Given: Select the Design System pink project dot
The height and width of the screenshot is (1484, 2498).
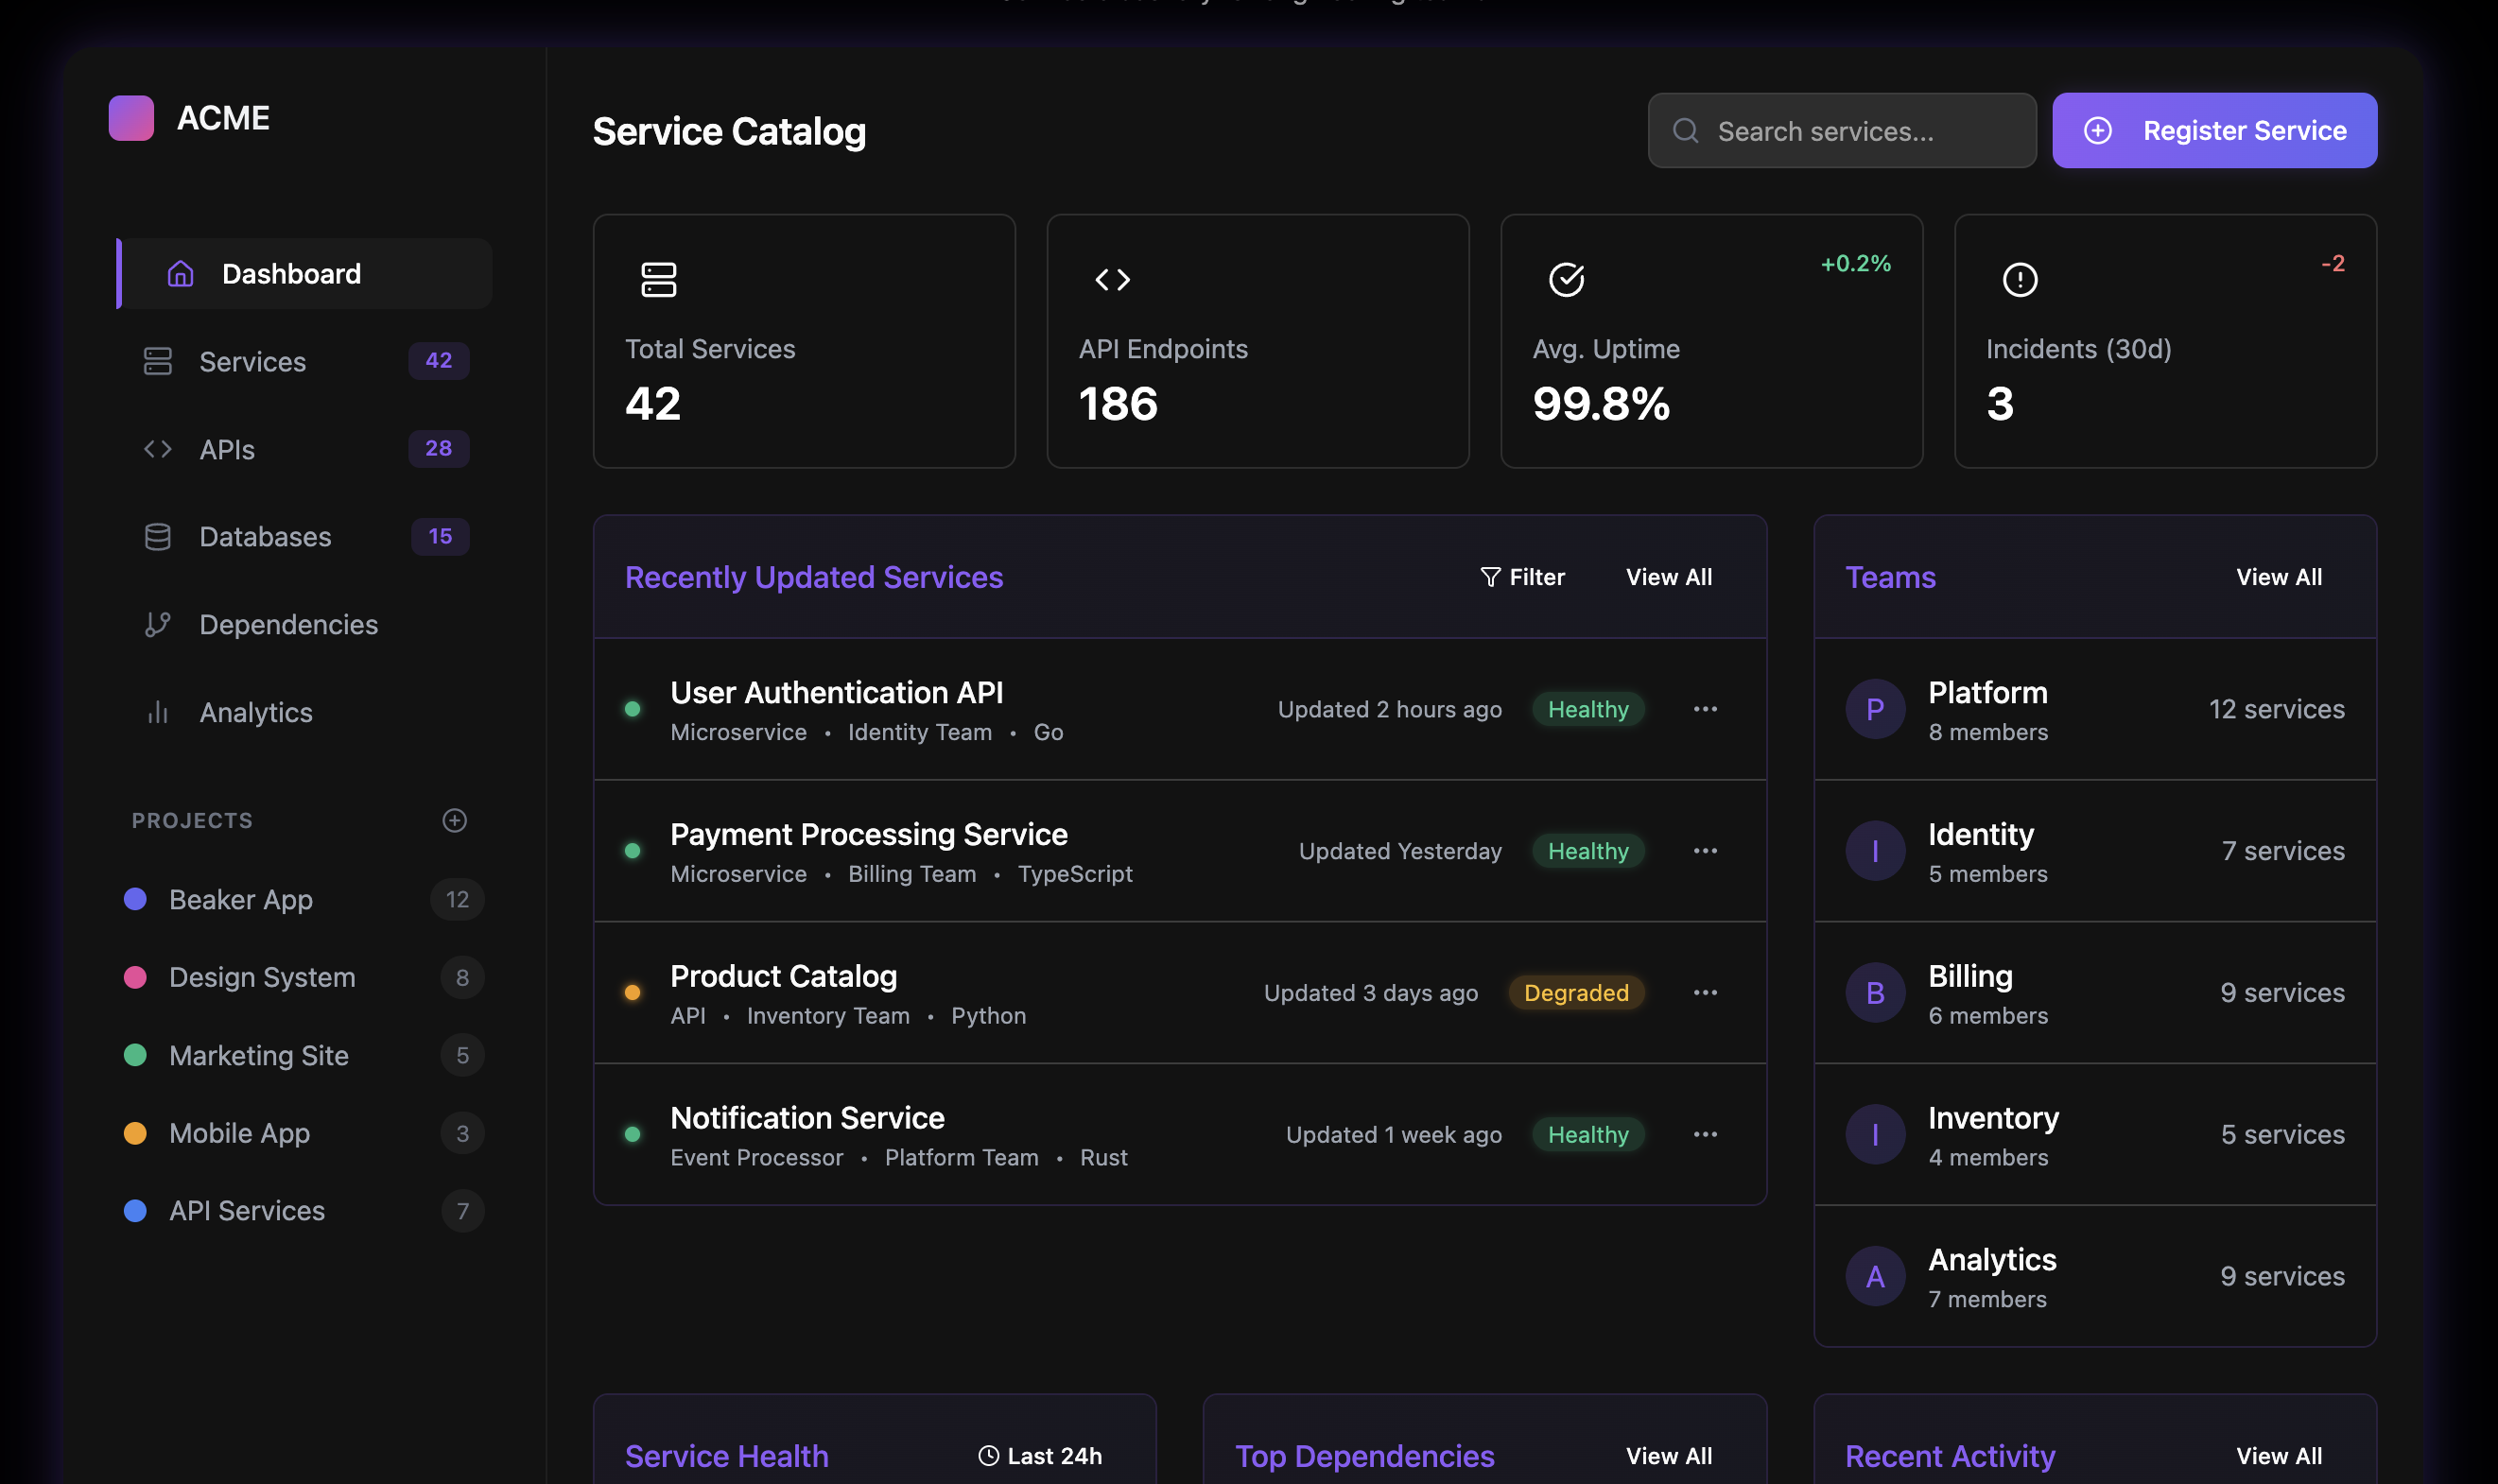Looking at the screenshot, I should pos(135,977).
